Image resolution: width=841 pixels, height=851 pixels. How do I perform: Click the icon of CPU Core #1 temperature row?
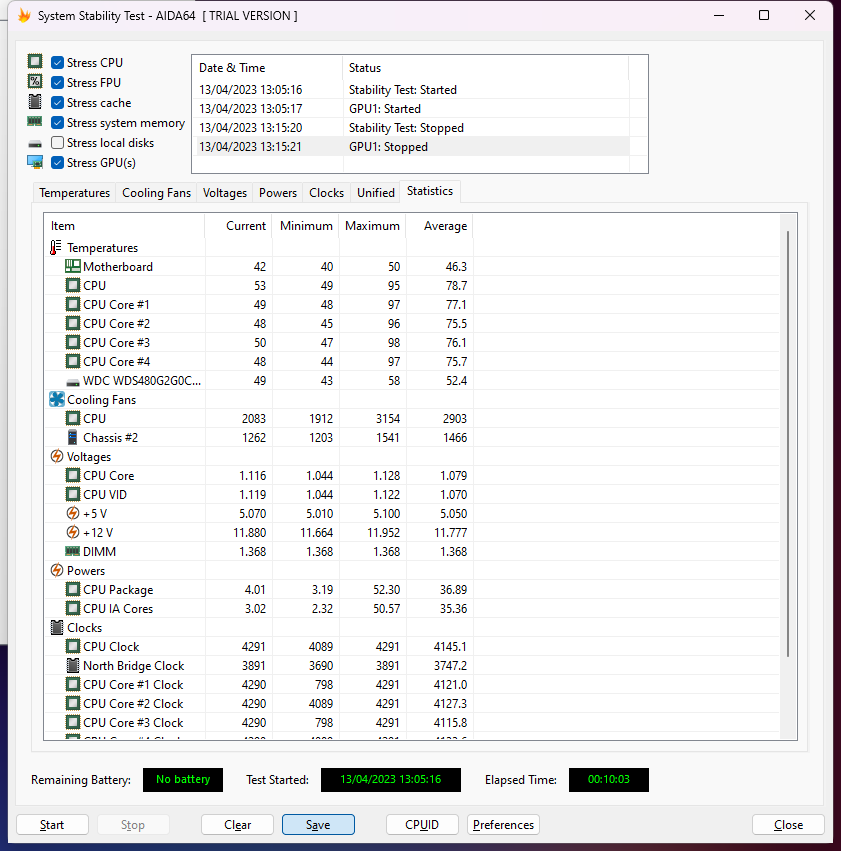(73, 304)
